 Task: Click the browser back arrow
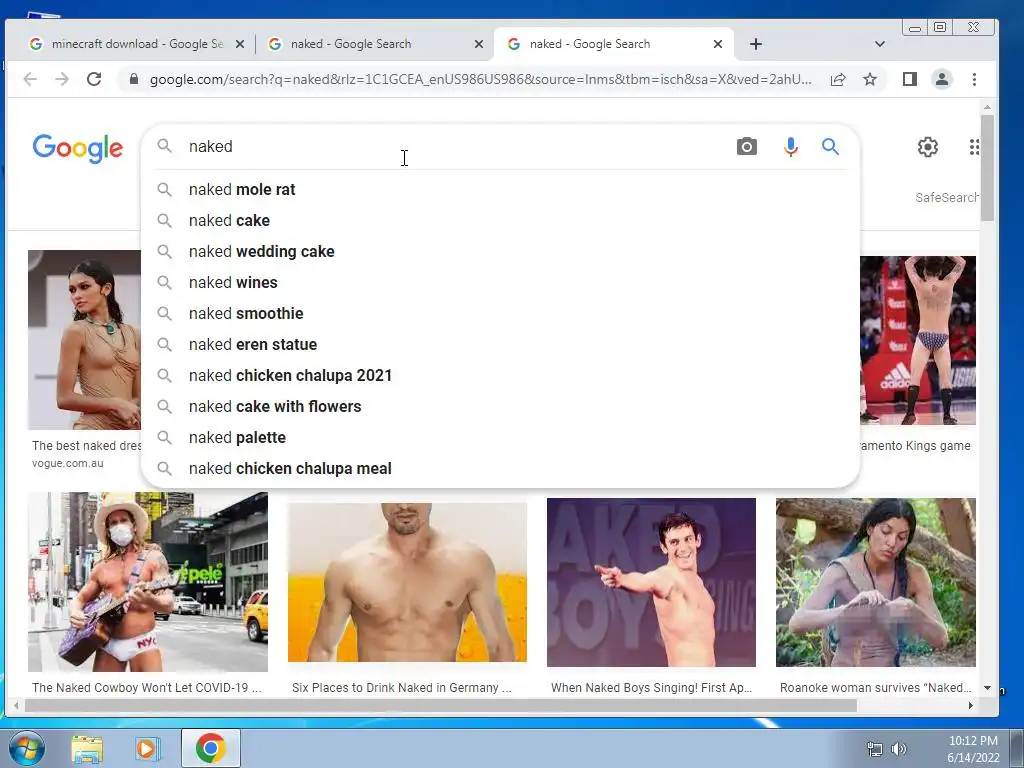30,79
